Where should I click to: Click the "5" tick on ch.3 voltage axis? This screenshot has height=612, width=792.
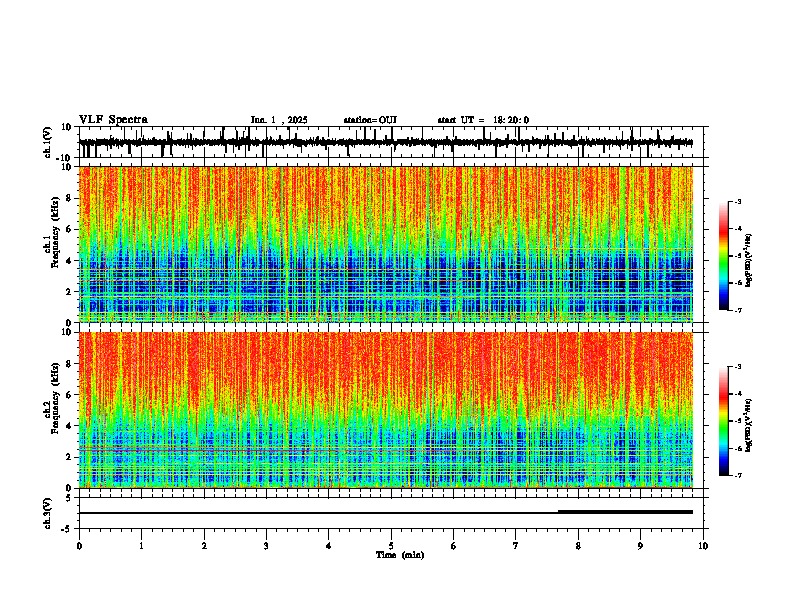69,498
